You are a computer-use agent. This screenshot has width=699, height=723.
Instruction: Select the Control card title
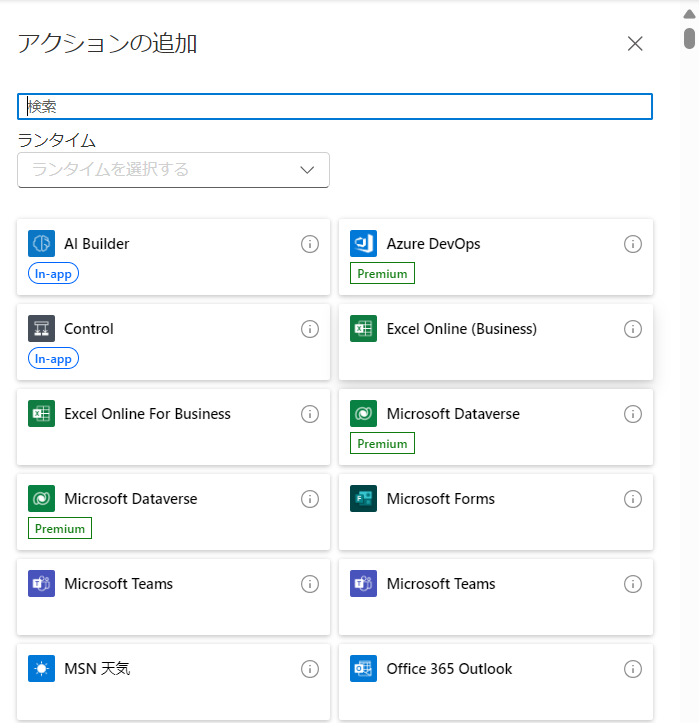pyautogui.click(x=89, y=329)
